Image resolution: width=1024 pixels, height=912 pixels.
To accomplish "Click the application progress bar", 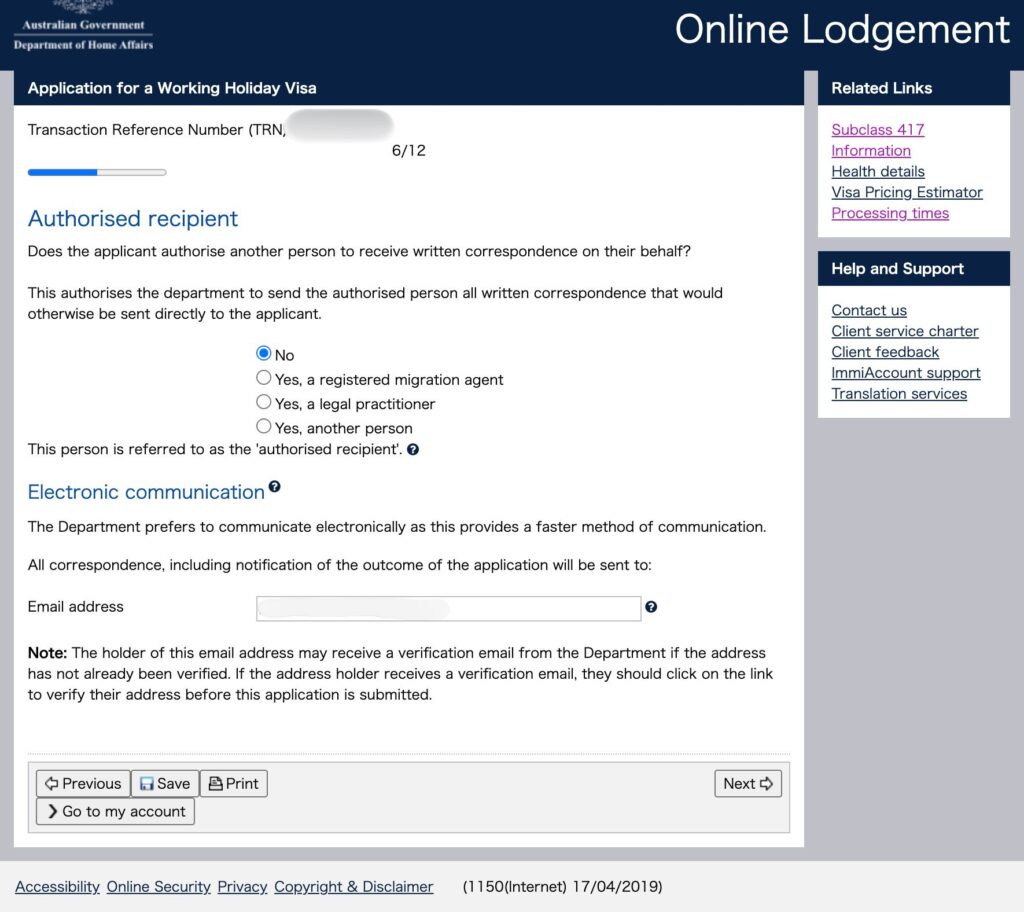I will click(x=97, y=173).
